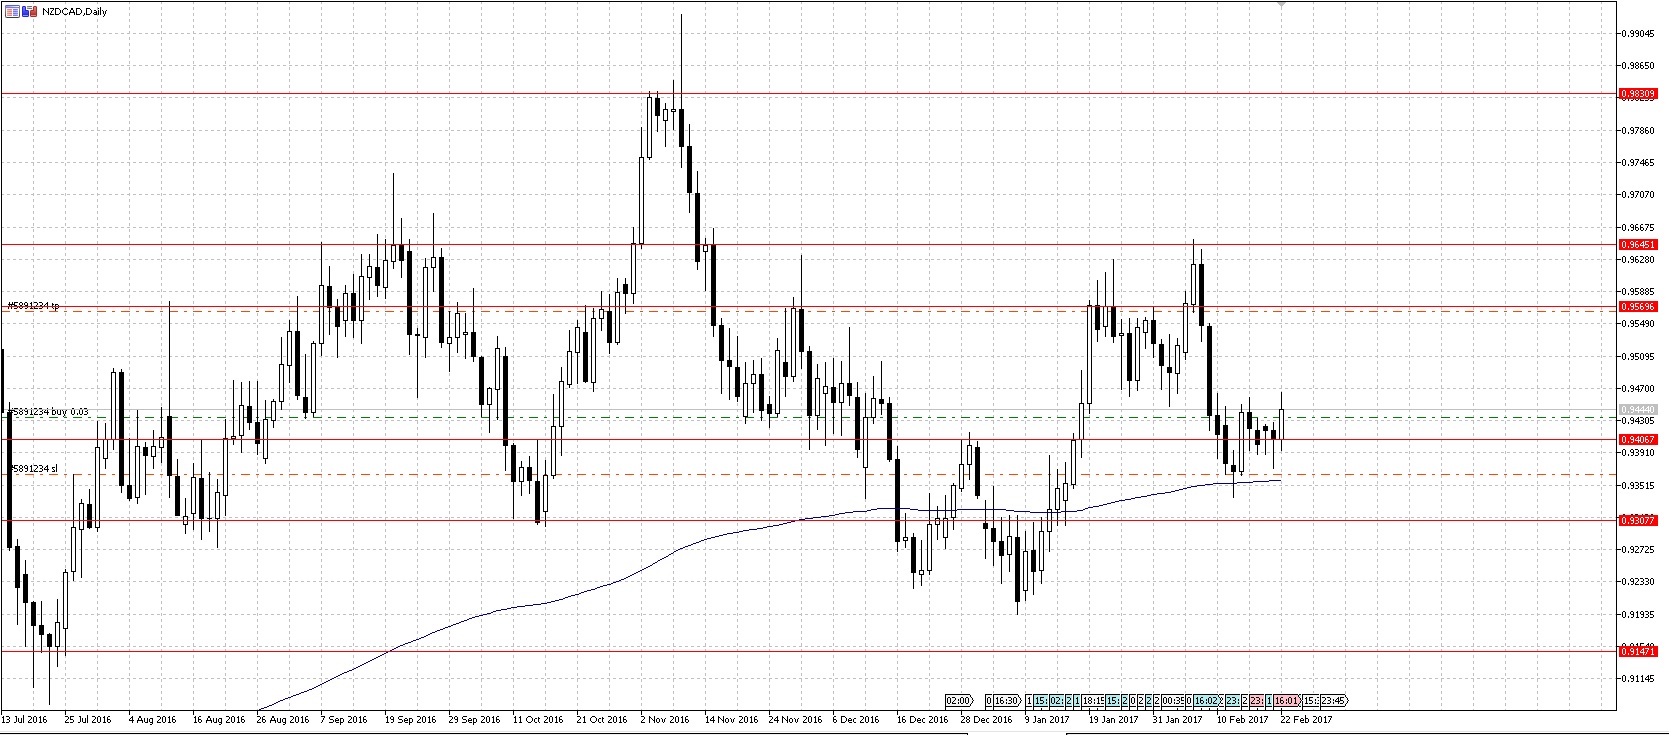Image resolution: width=1669 pixels, height=735 pixels.
Task: Click the 0.97070 value on price scale
Action: point(1640,195)
